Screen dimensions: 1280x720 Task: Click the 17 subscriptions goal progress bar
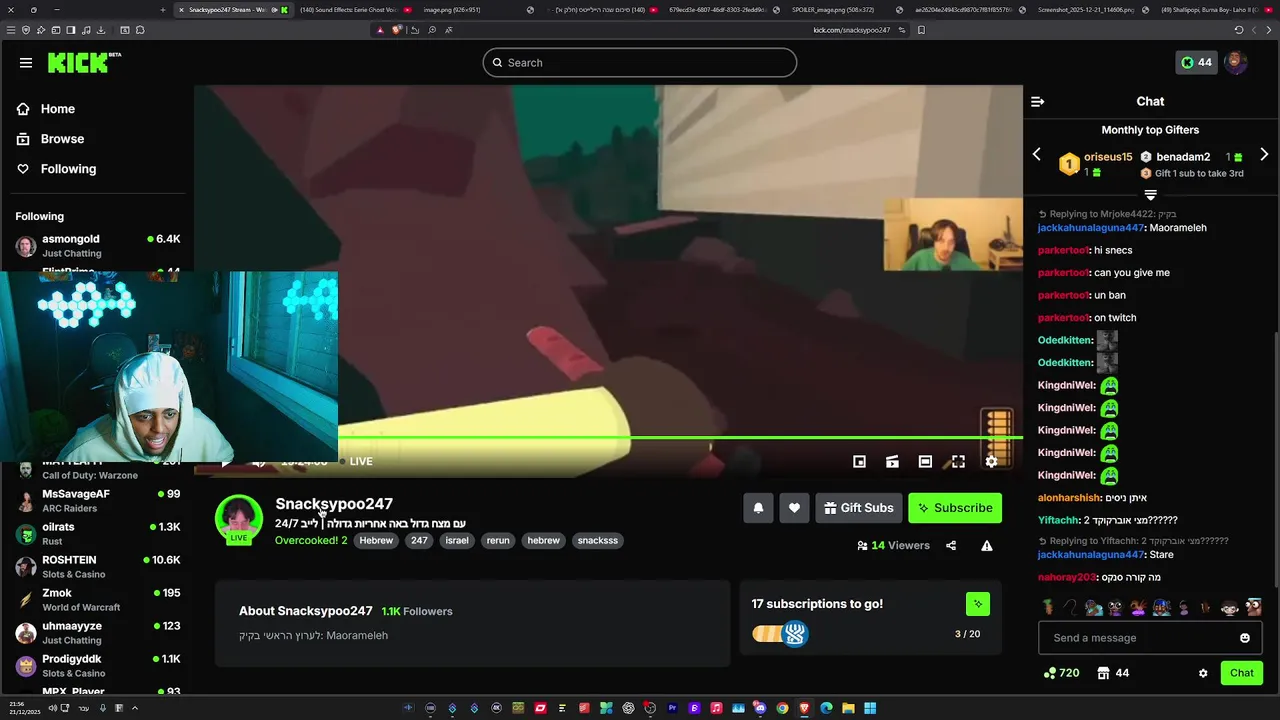pyautogui.click(x=781, y=634)
